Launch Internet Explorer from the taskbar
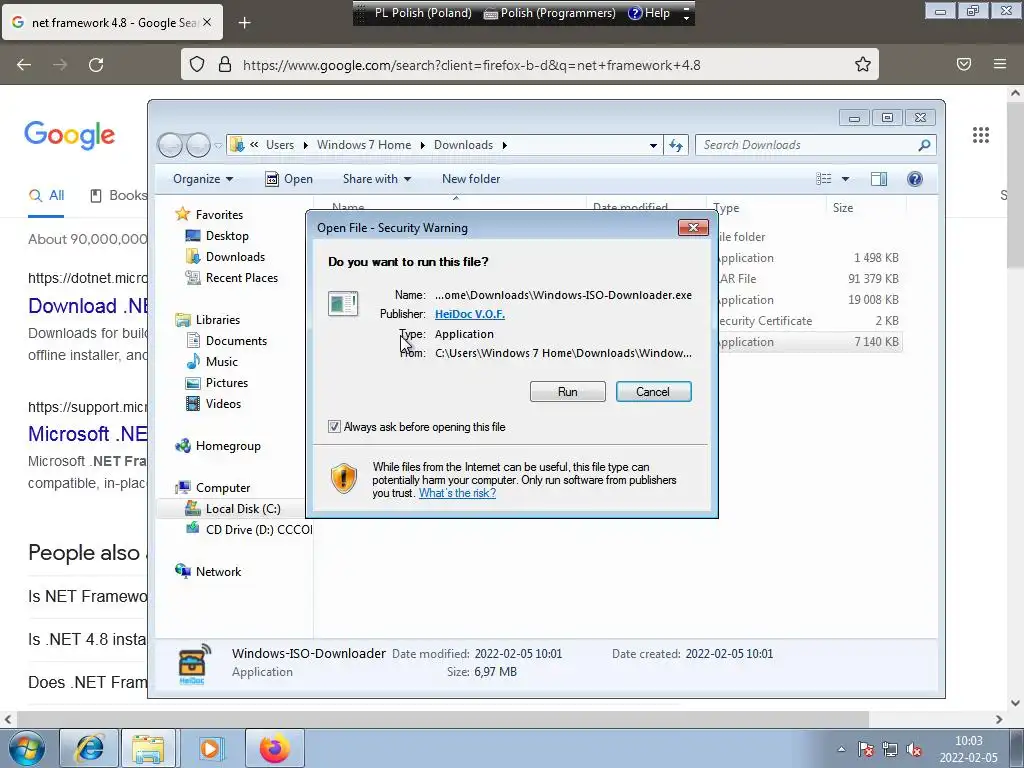This screenshot has width=1024, height=768. tap(89, 748)
